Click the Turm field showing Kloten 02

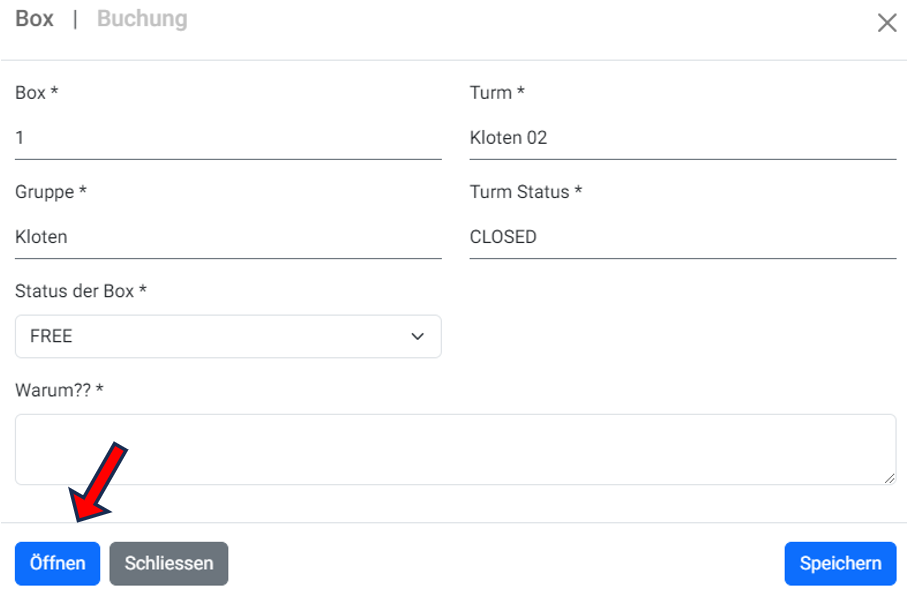(682, 138)
